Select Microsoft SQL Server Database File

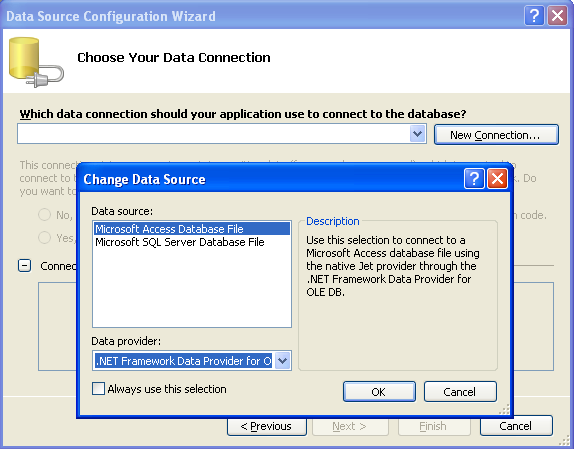coord(192,242)
